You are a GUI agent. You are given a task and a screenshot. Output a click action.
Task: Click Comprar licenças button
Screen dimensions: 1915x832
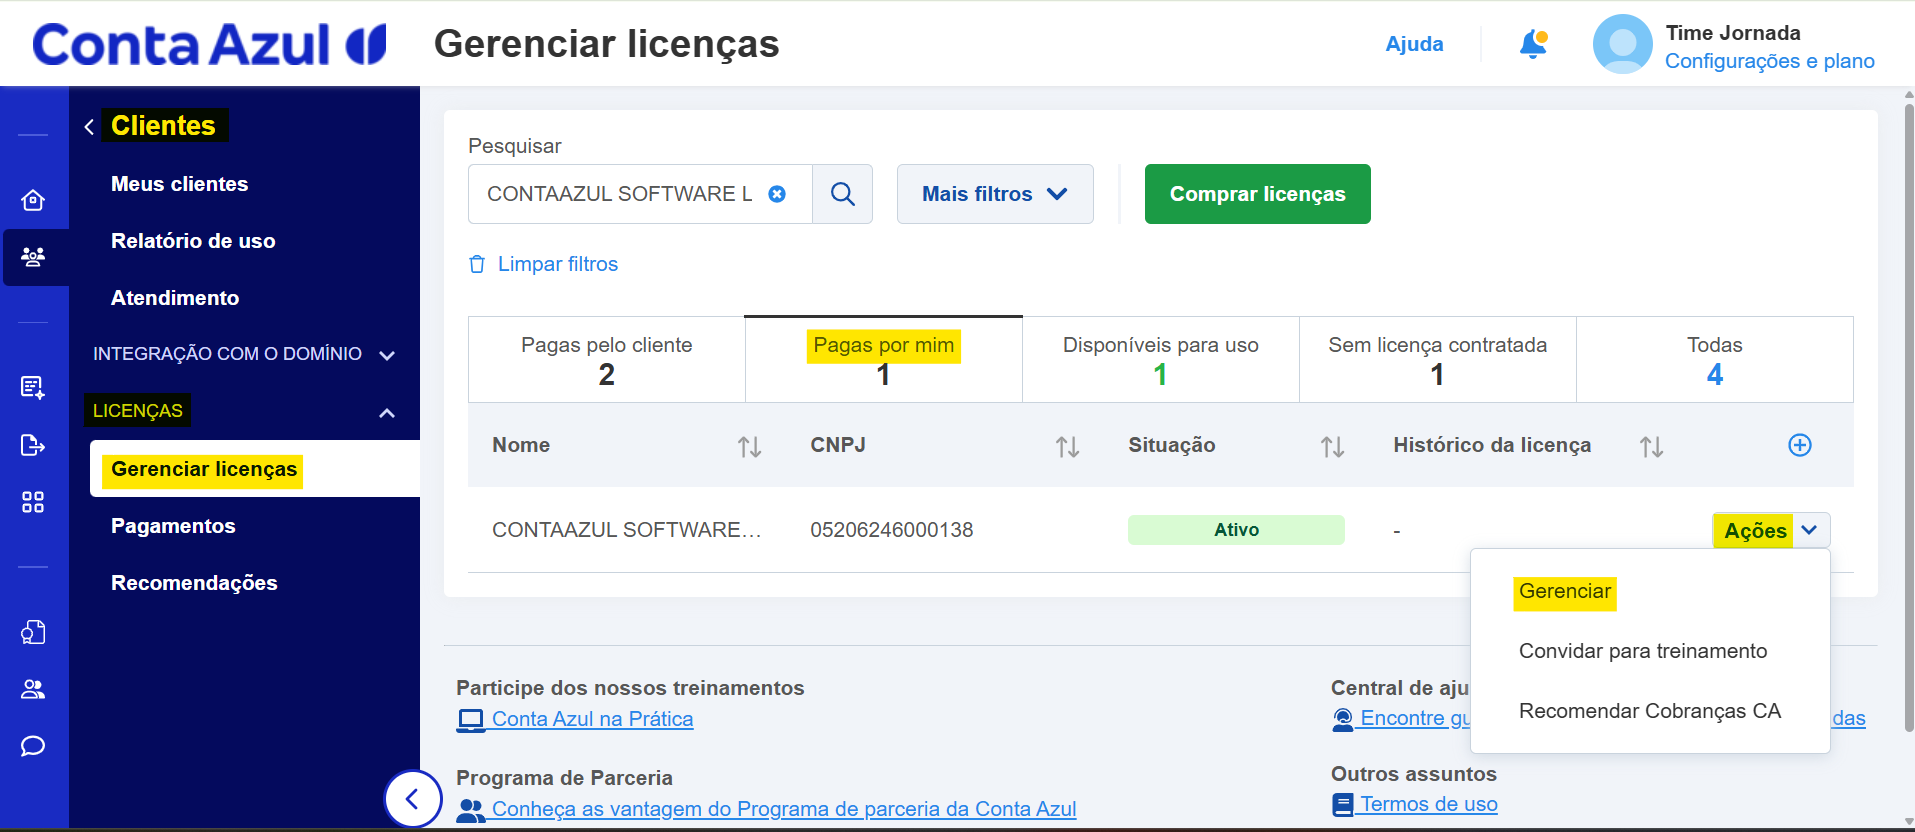pyautogui.click(x=1258, y=194)
